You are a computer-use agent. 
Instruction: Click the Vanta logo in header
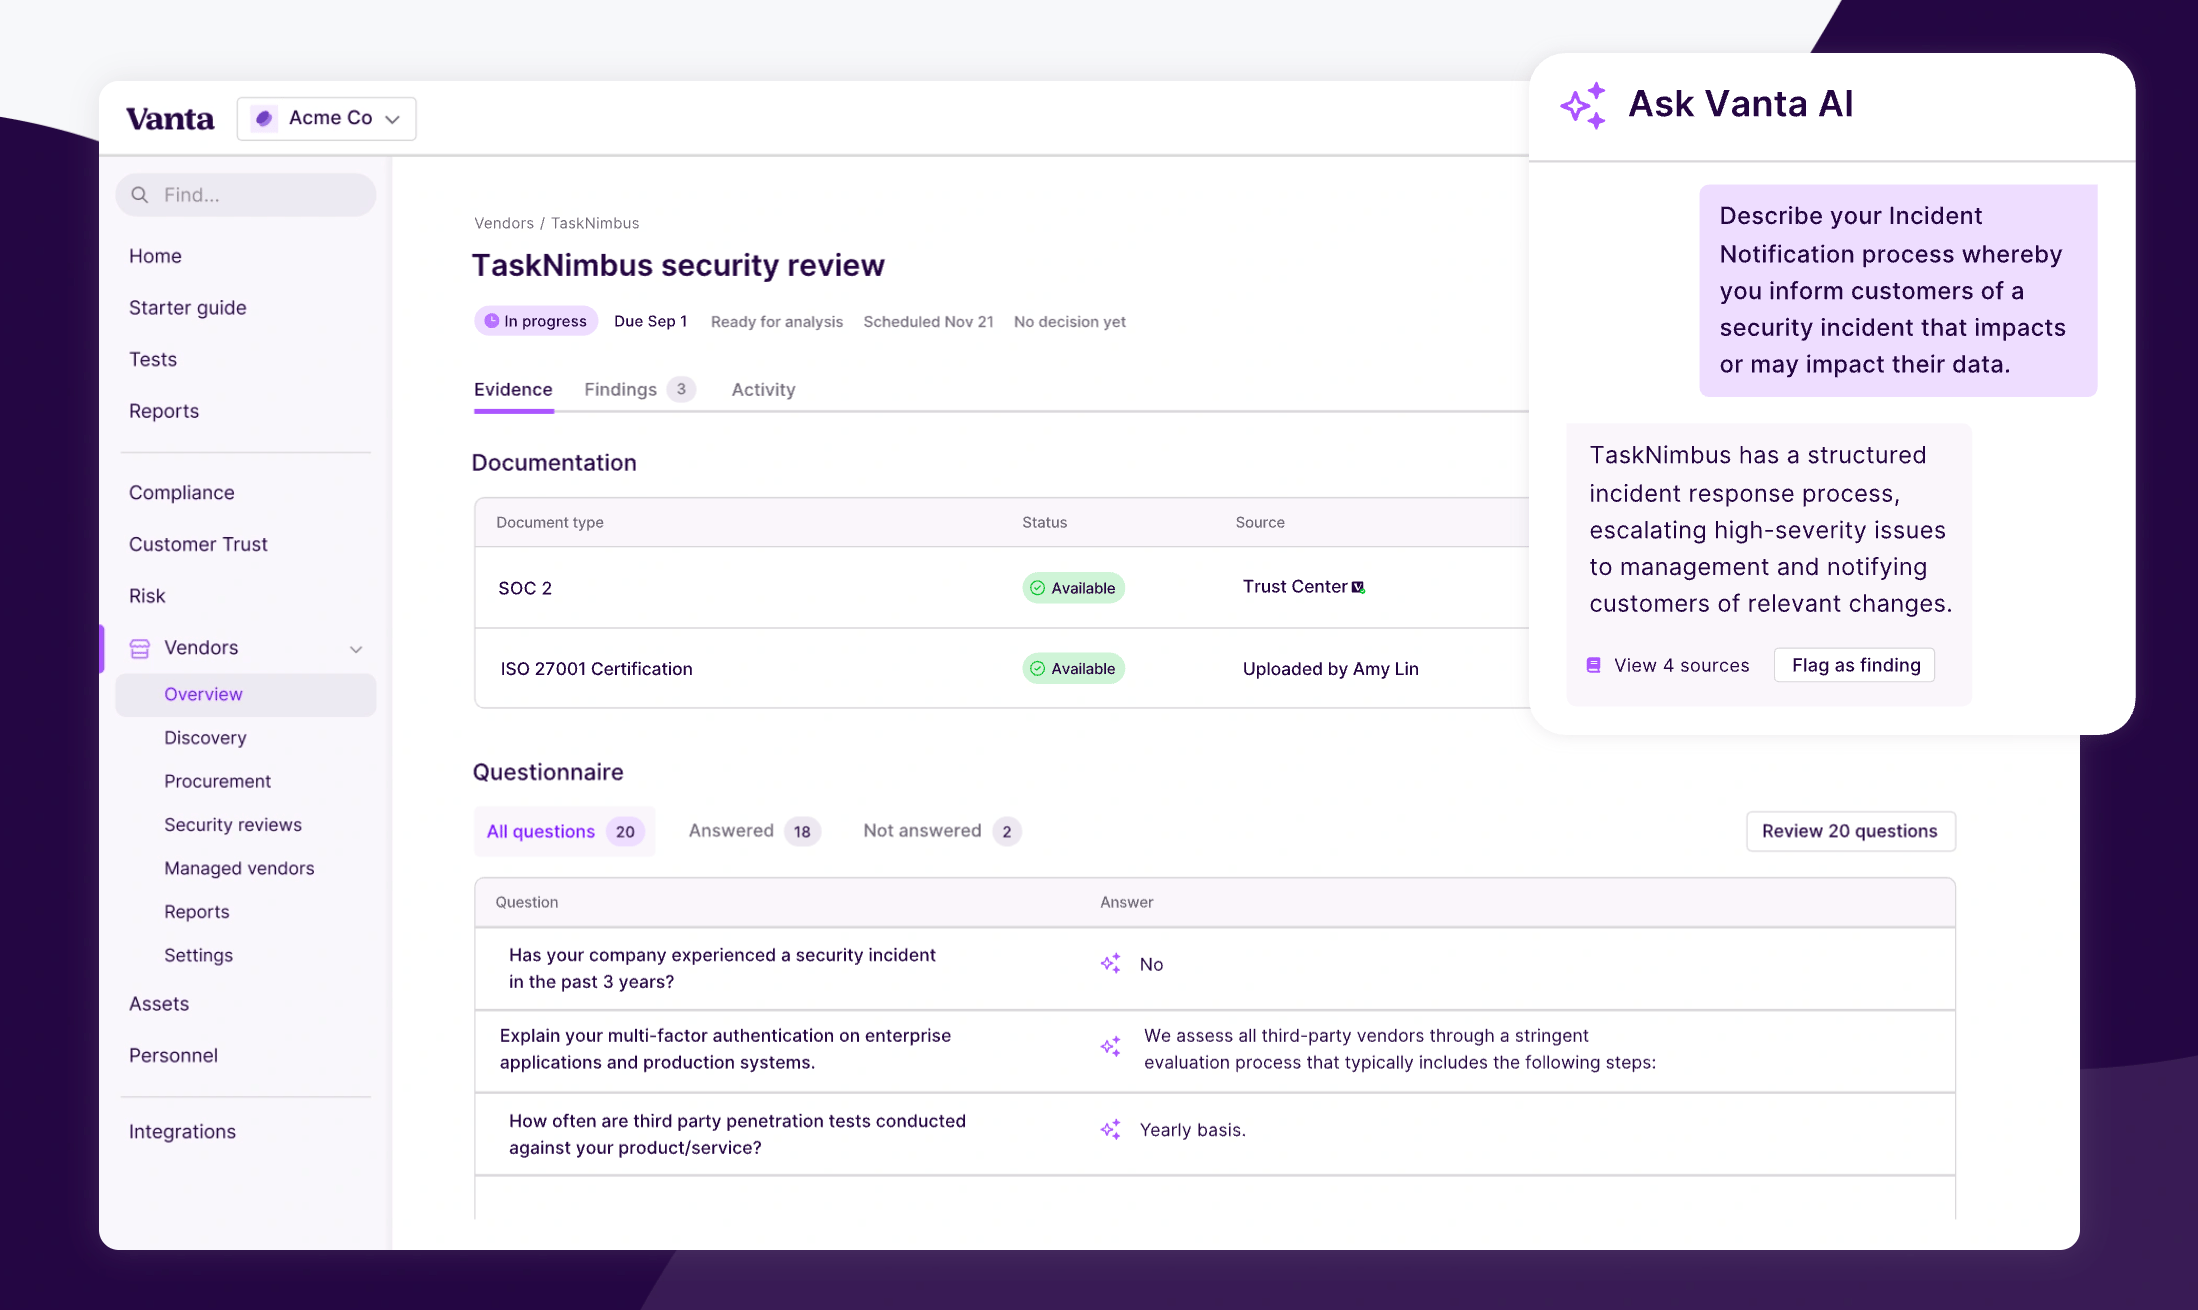click(x=170, y=119)
